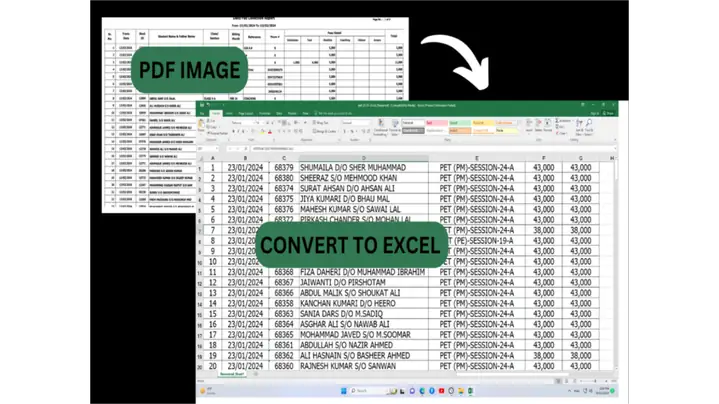This screenshot has height=404, width=719.
Task: Open the Name Box dropdown
Action: (x=217, y=149)
